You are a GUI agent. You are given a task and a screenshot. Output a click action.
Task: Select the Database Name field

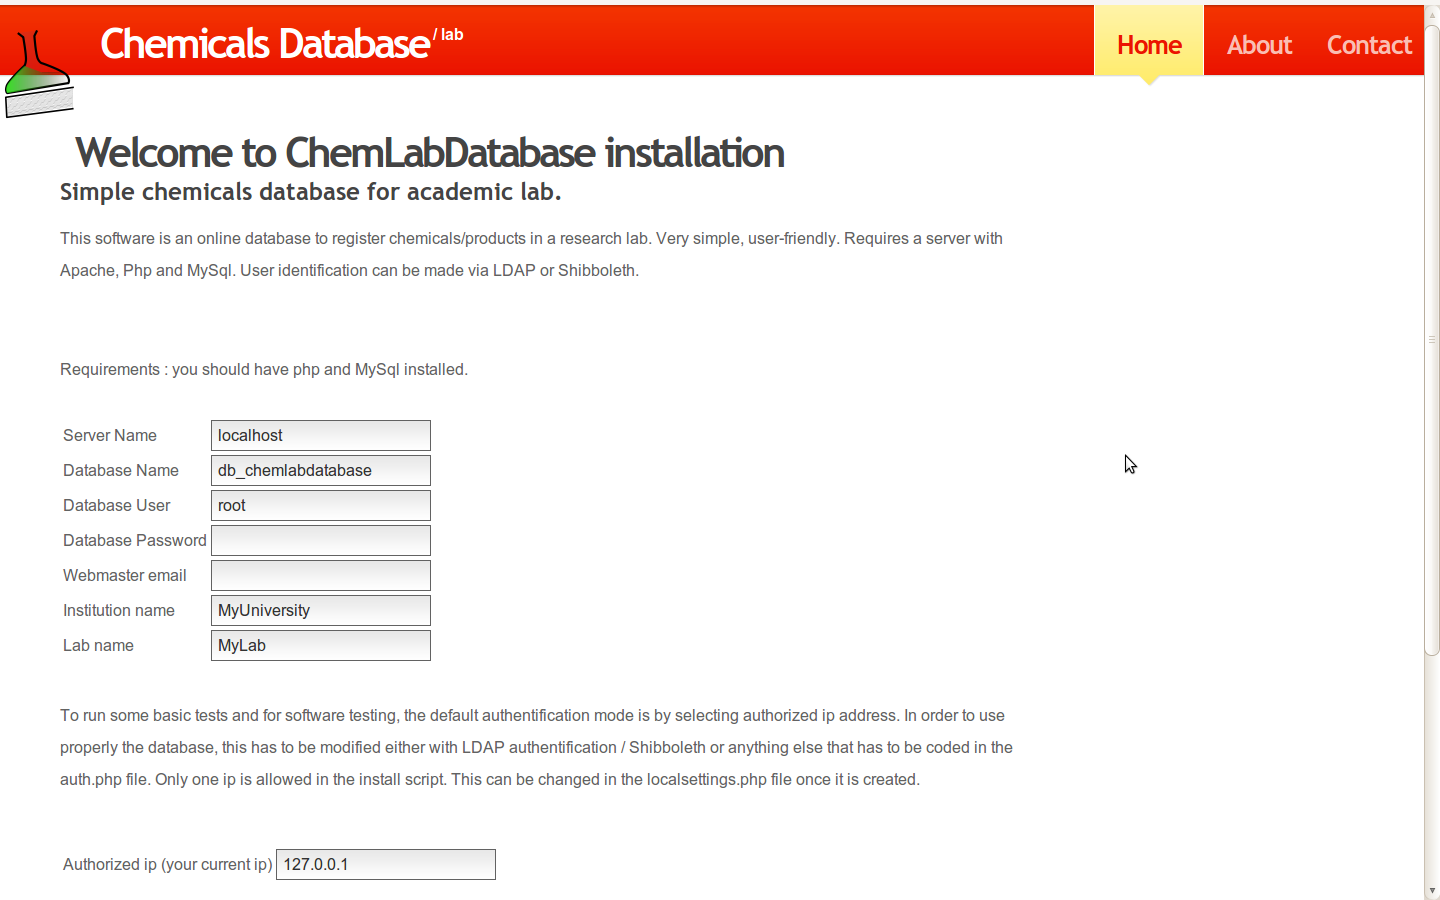pyautogui.click(x=320, y=470)
